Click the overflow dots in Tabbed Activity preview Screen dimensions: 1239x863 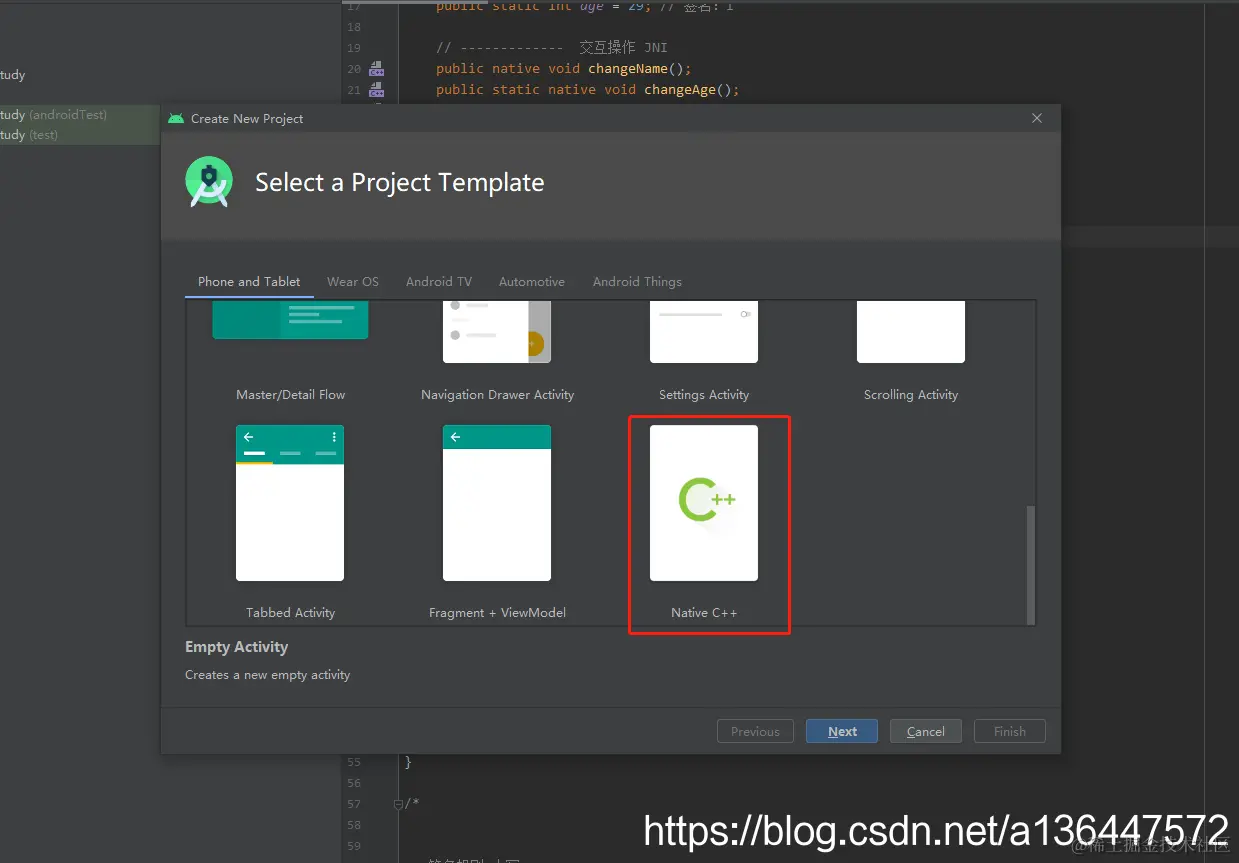334,437
